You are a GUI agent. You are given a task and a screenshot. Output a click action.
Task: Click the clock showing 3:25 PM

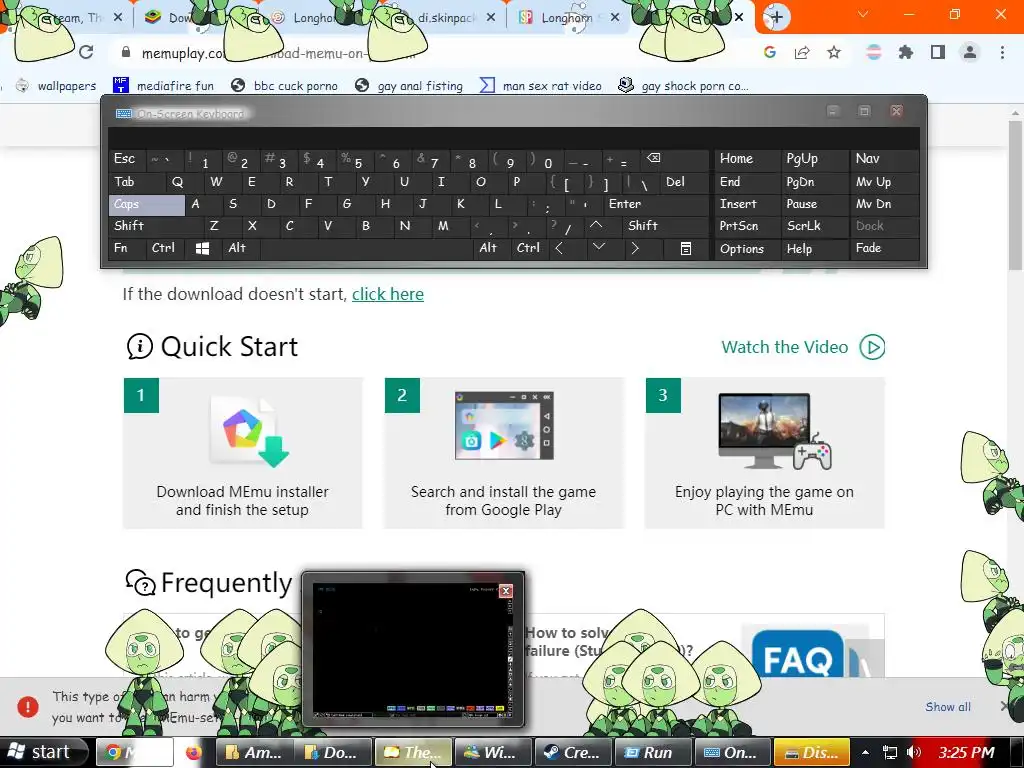[967, 752]
